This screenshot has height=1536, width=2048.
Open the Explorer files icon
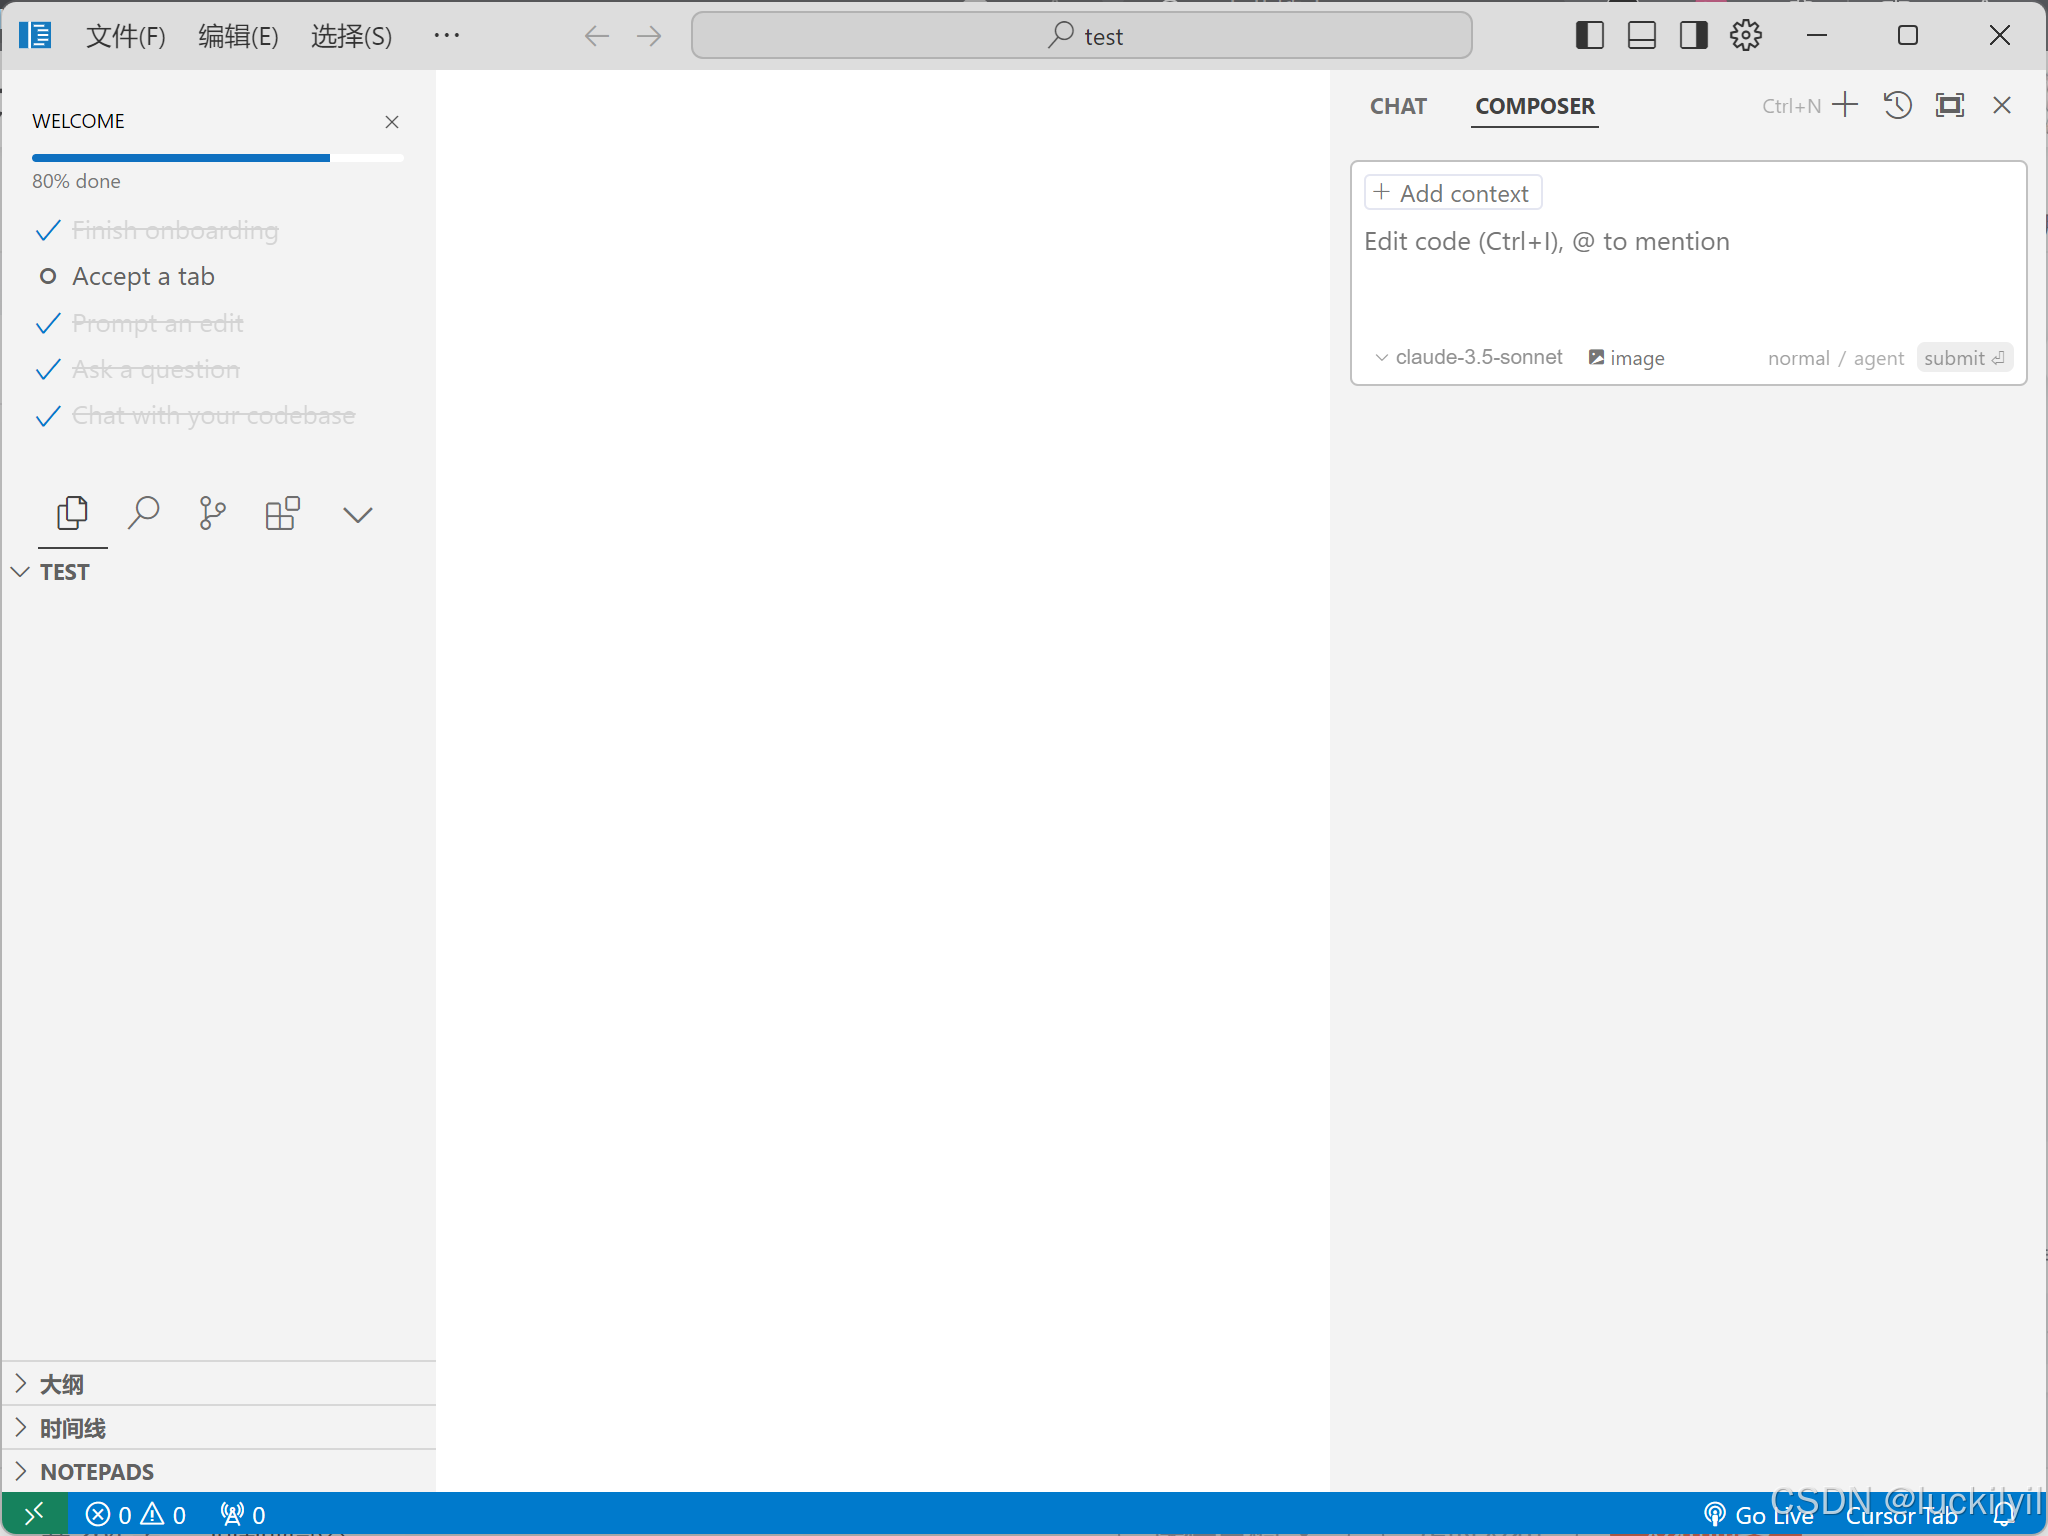coord(72,514)
